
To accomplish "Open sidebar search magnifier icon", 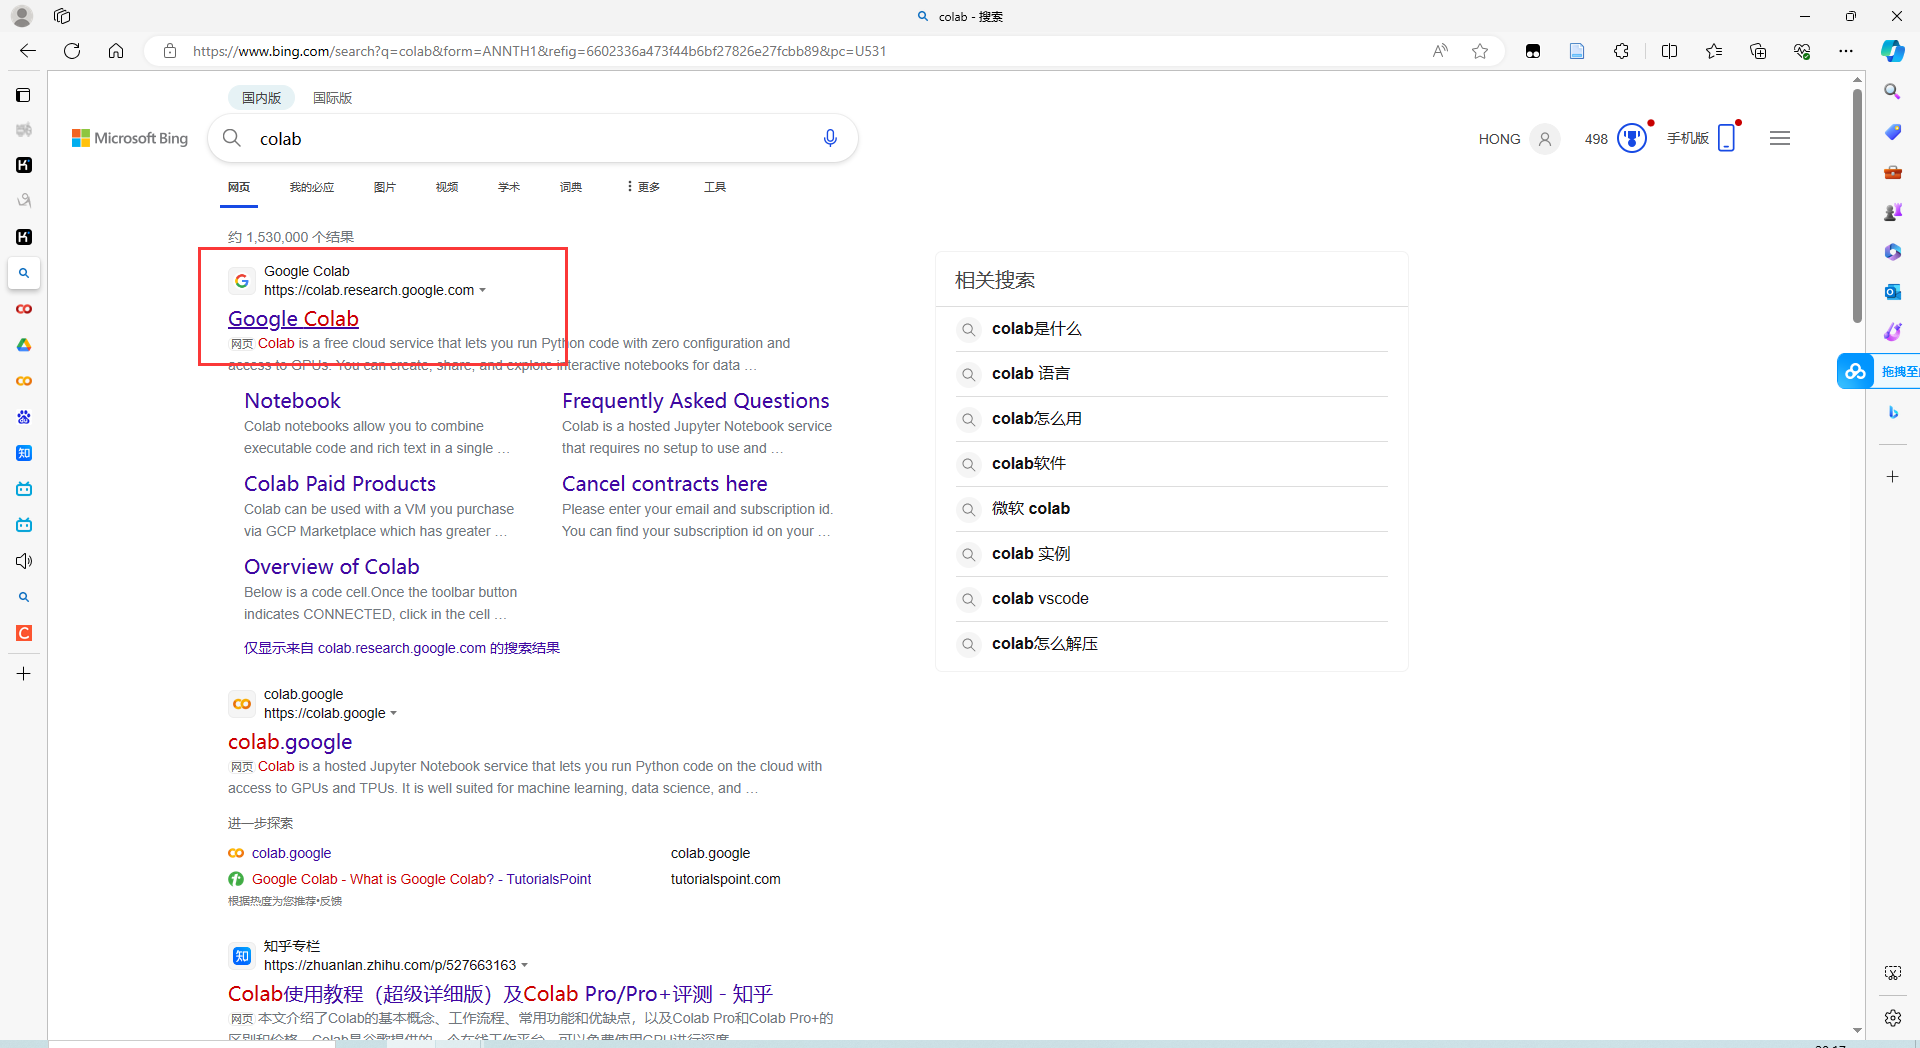I will pos(1892,92).
